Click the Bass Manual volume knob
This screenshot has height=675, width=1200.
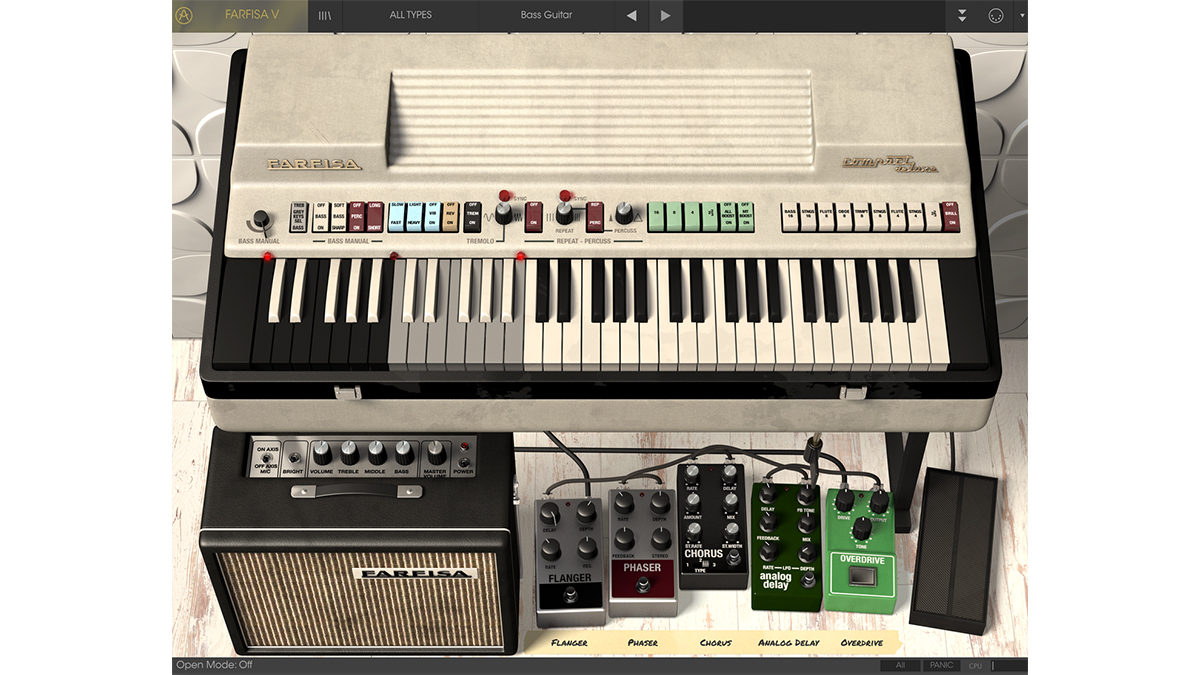tap(261, 219)
